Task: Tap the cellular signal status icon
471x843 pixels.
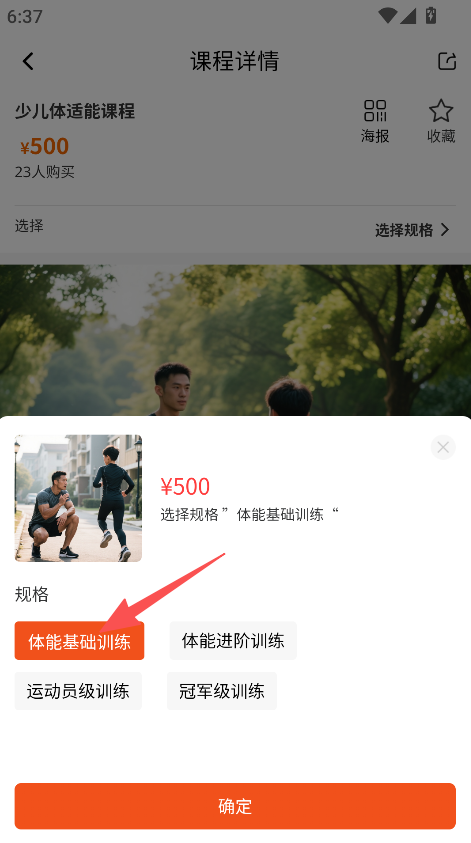Action: 408,16
